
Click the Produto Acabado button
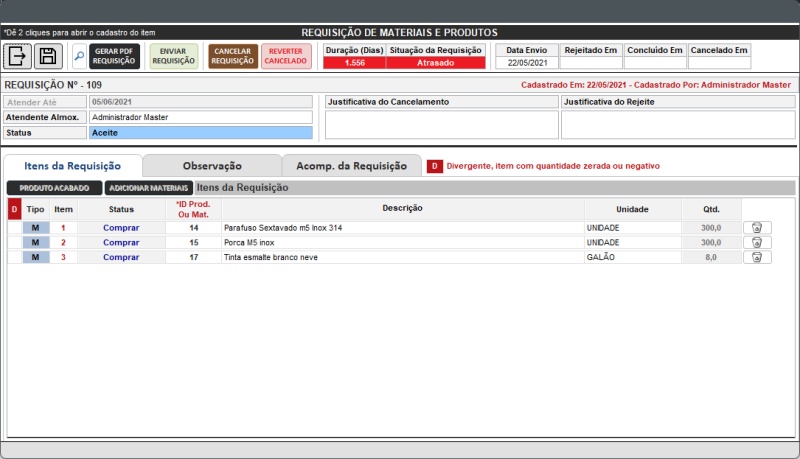tap(54, 187)
